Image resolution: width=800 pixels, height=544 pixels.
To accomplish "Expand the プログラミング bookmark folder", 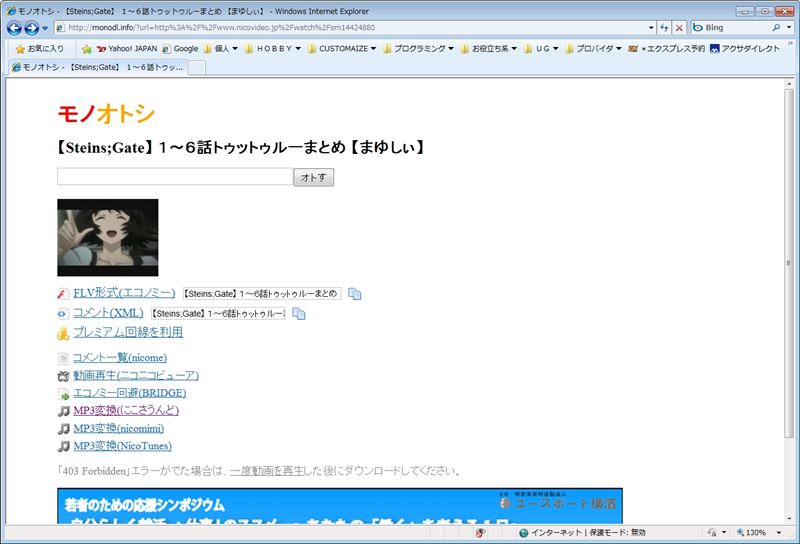I will click(x=418, y=48).
